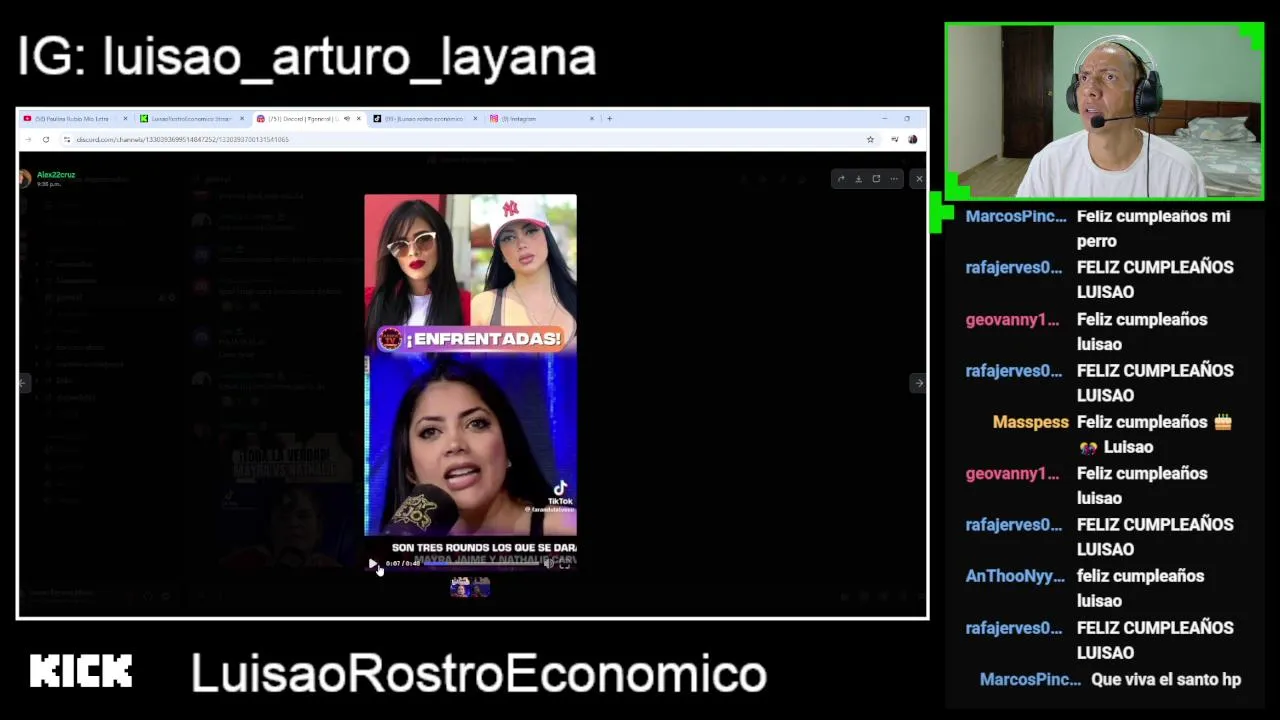Close the Discord media viewer
The width and height of the screenshot is (1280, 720).
pos(919,179)
